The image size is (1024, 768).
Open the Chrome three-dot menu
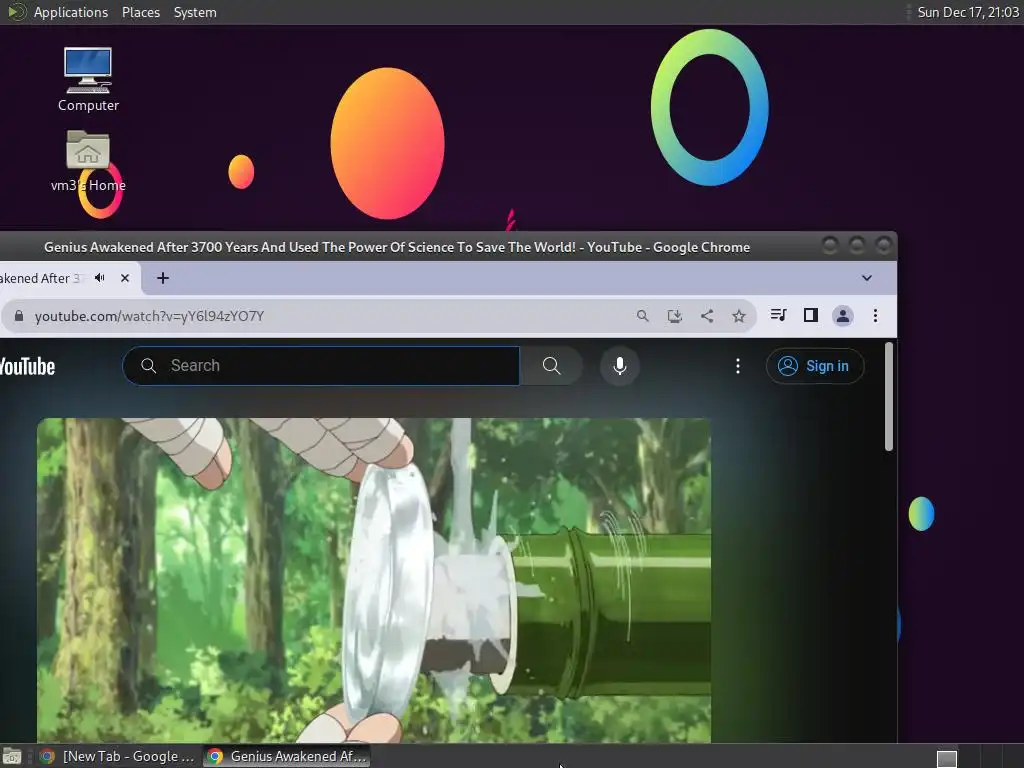[x=875, y=316]
